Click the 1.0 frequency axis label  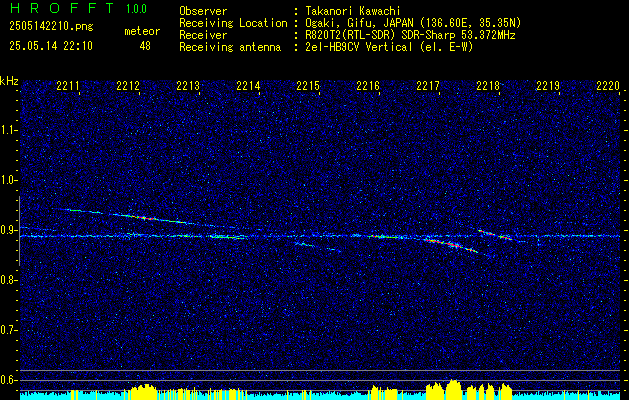(9, 180)
